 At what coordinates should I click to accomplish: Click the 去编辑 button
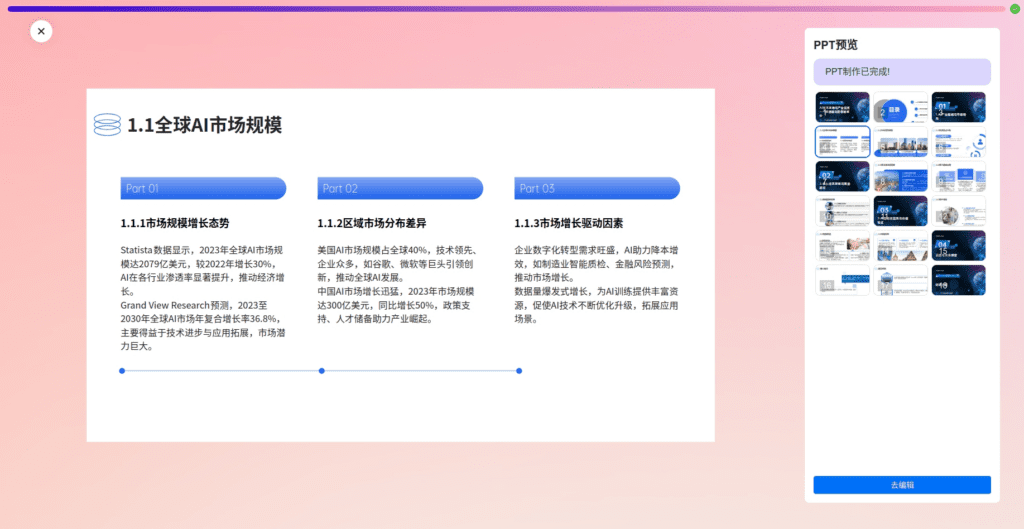901,485
